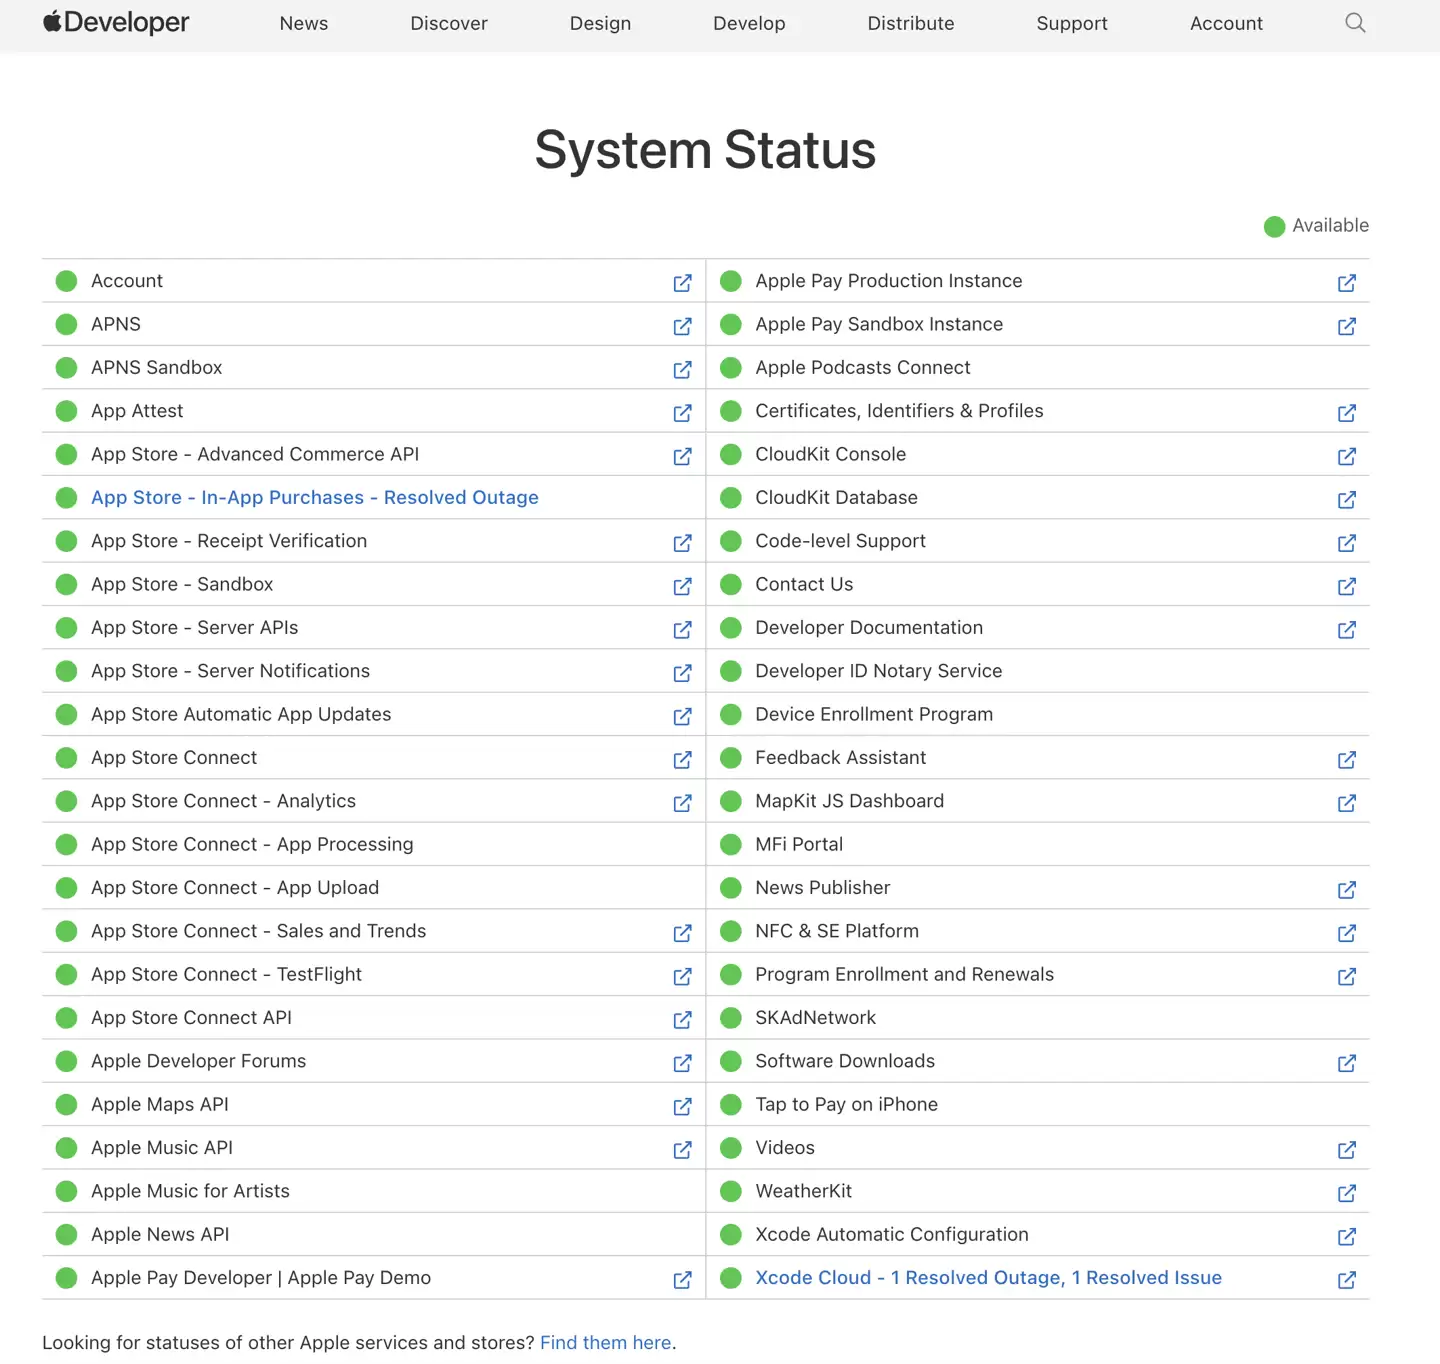The width and height of the screenshot is (1440, 1364).
Task: Open the Xcode Cloud Resolved Outage link
Action: coord(988,1277)
